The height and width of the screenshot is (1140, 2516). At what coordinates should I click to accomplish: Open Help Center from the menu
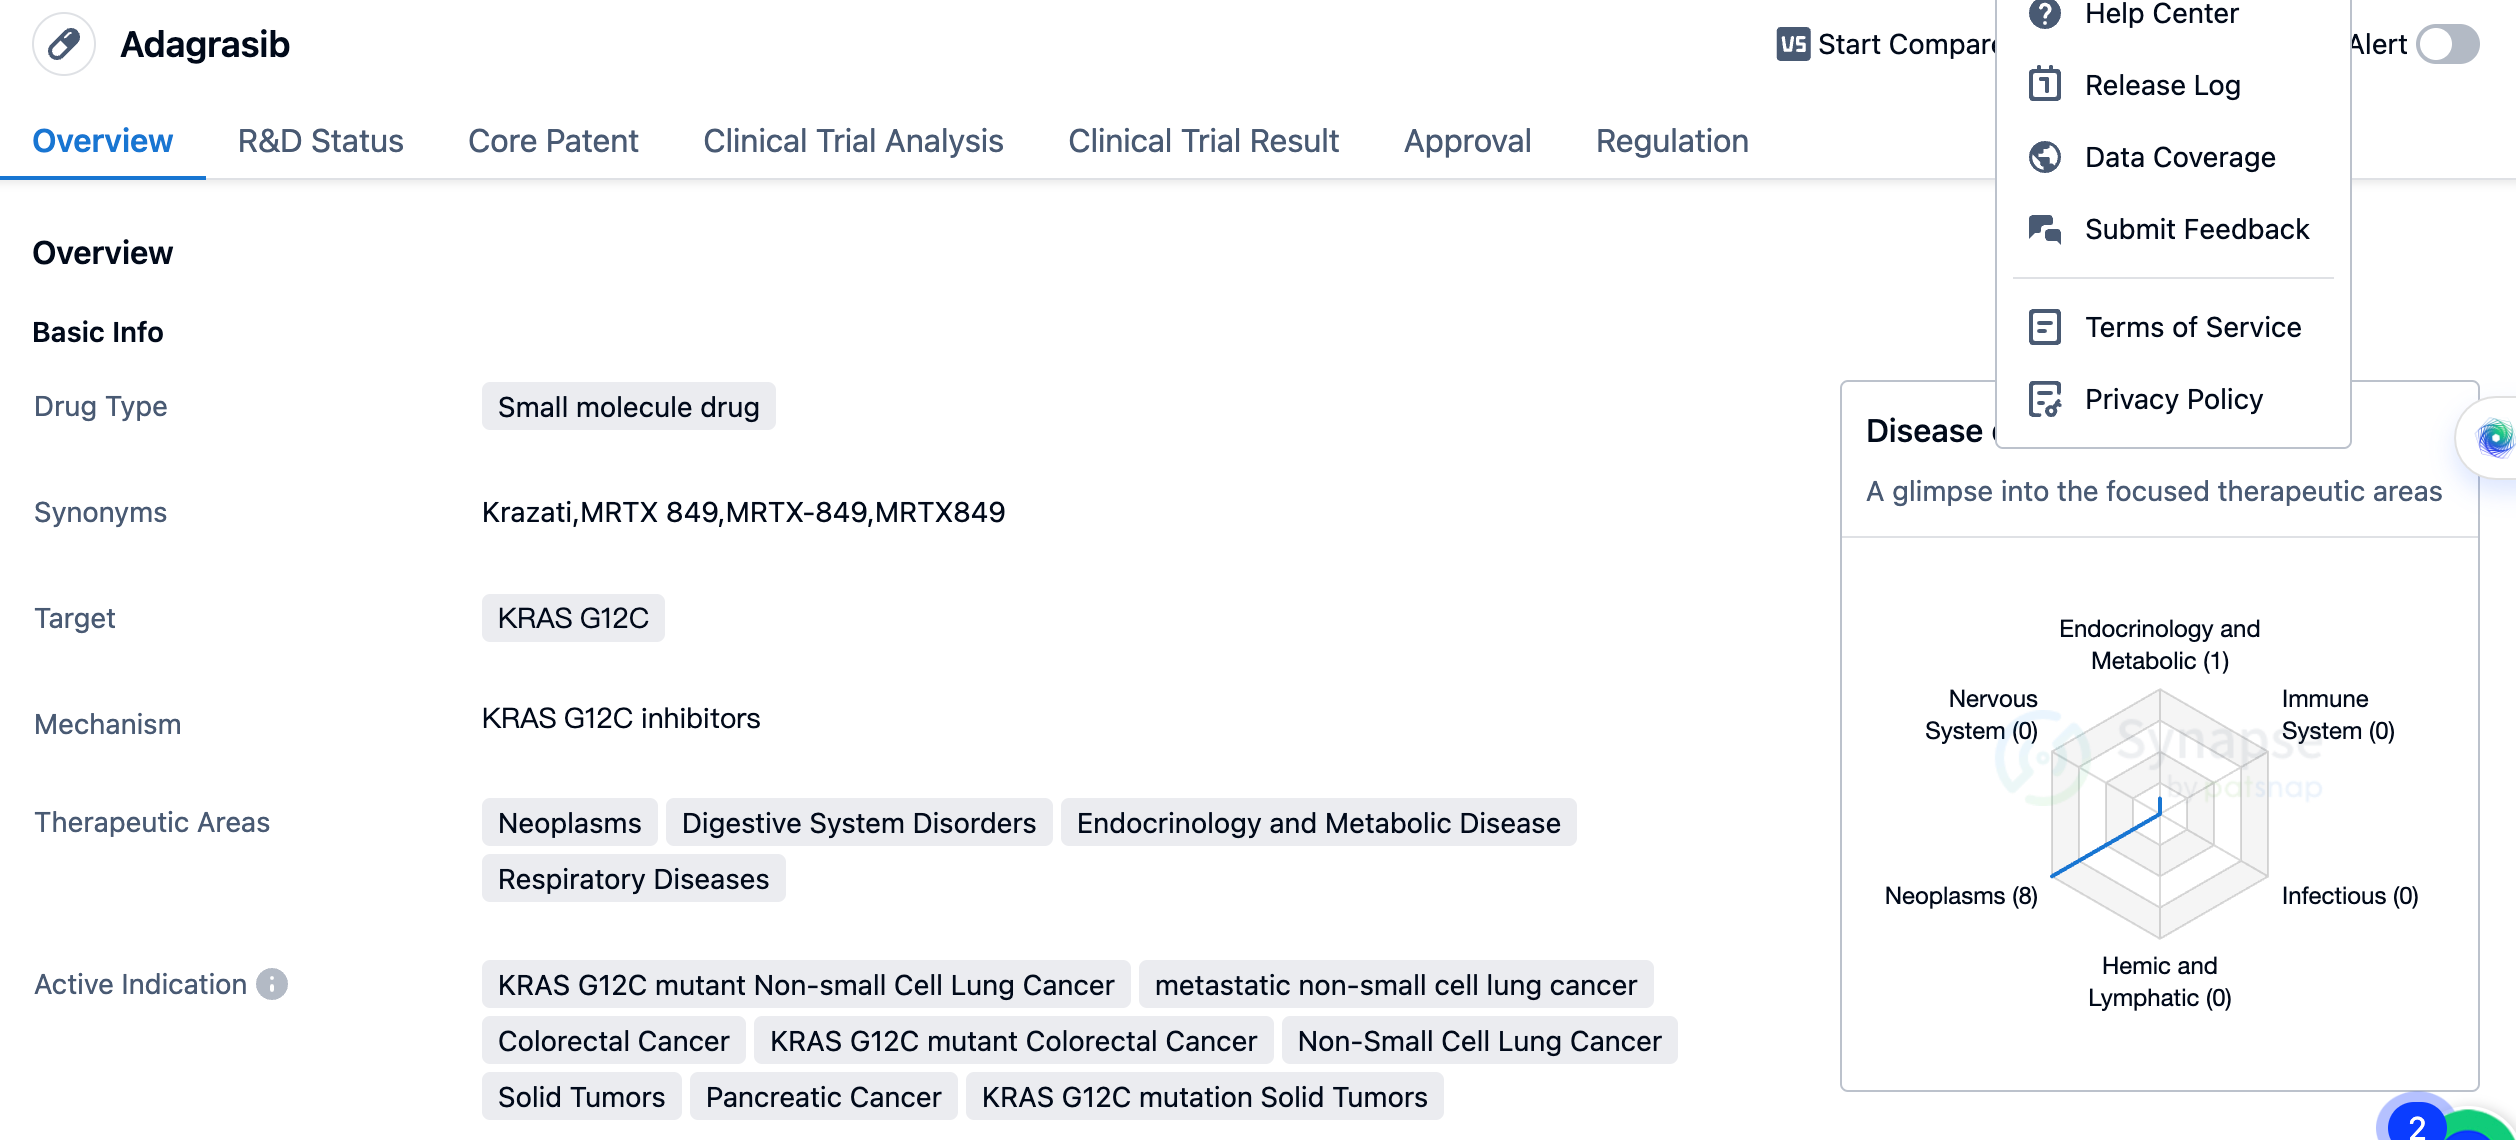(2160, 14)
